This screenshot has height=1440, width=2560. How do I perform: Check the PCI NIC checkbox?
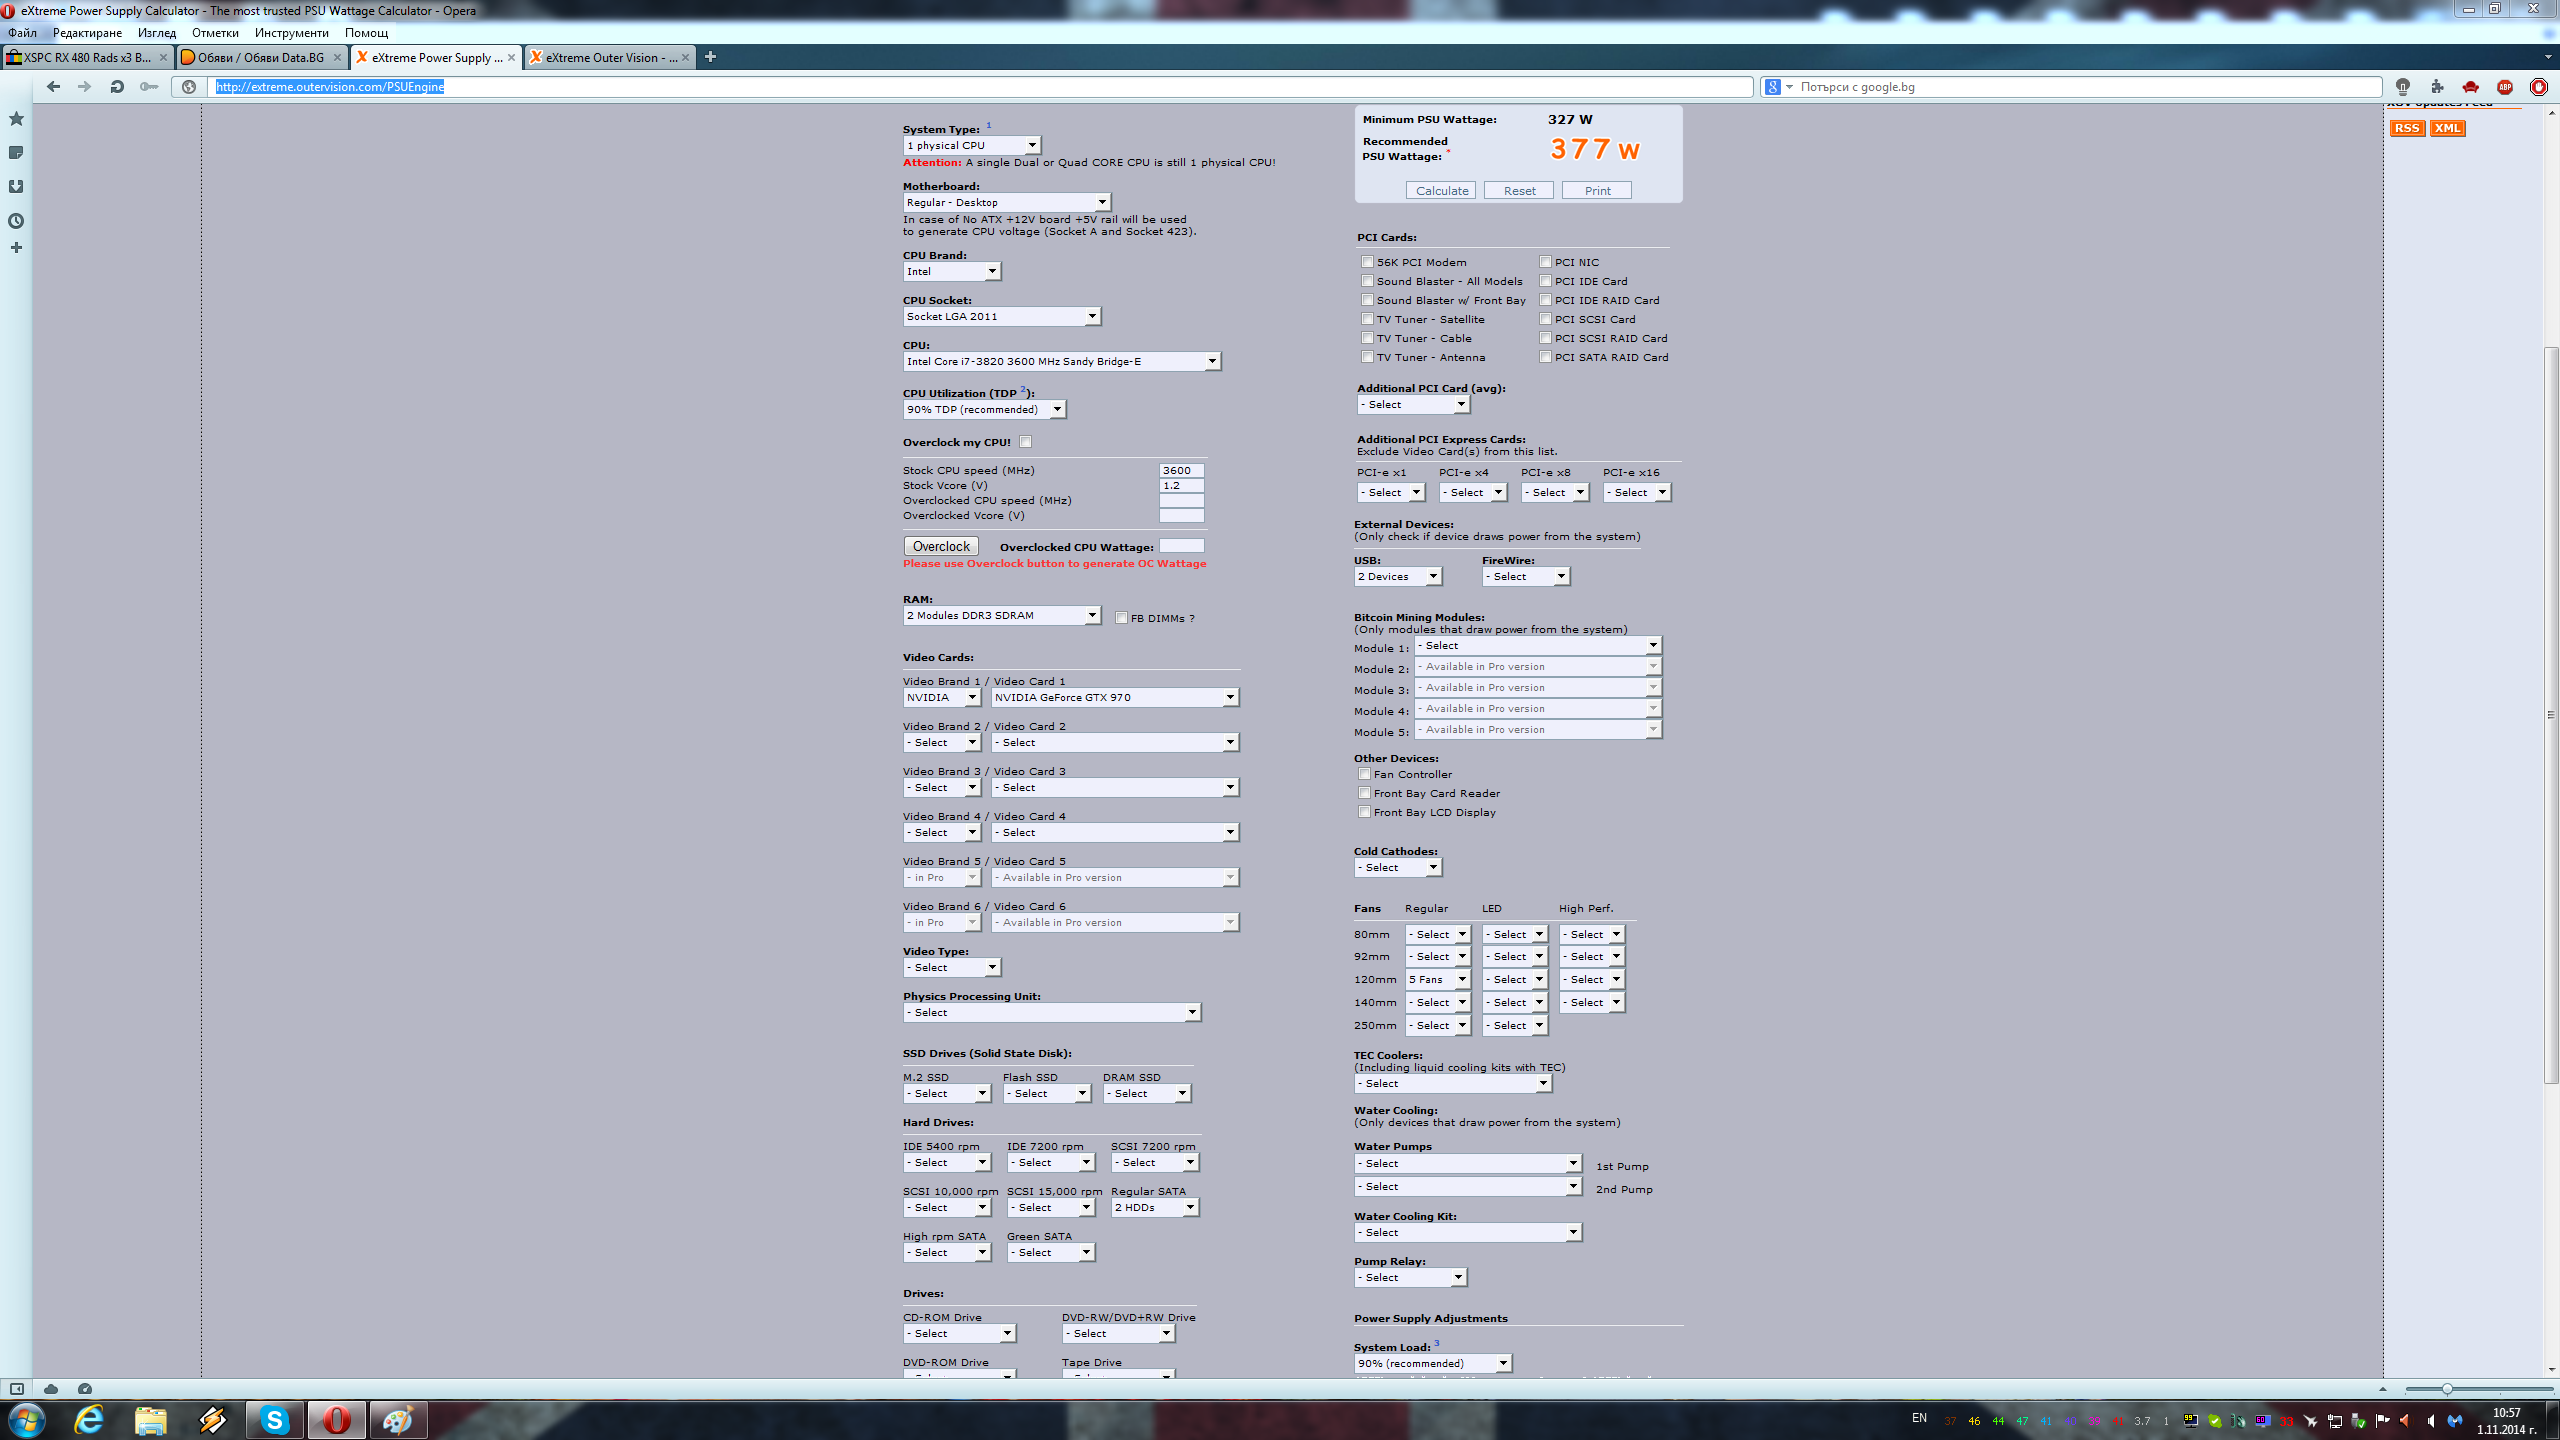pos(1545,262)
